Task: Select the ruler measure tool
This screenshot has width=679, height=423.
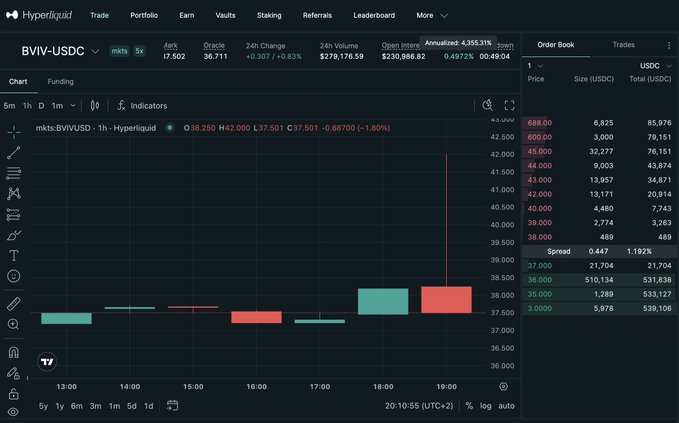Action: (14, 304)
